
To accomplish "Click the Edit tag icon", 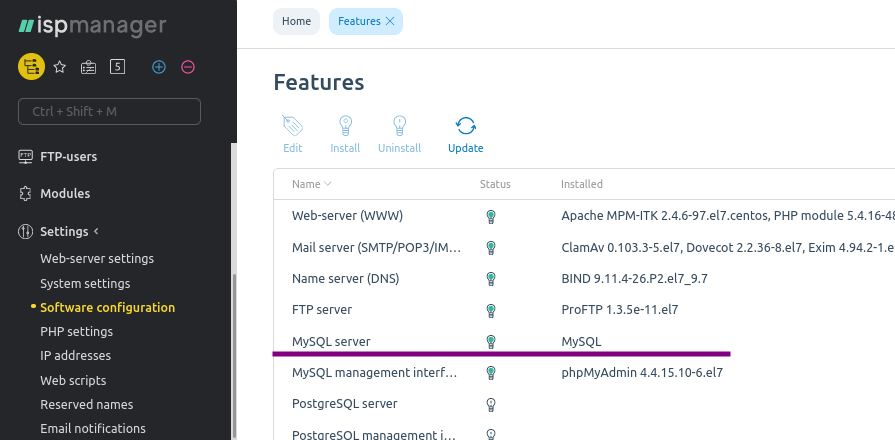I will [x=293, y=126].
